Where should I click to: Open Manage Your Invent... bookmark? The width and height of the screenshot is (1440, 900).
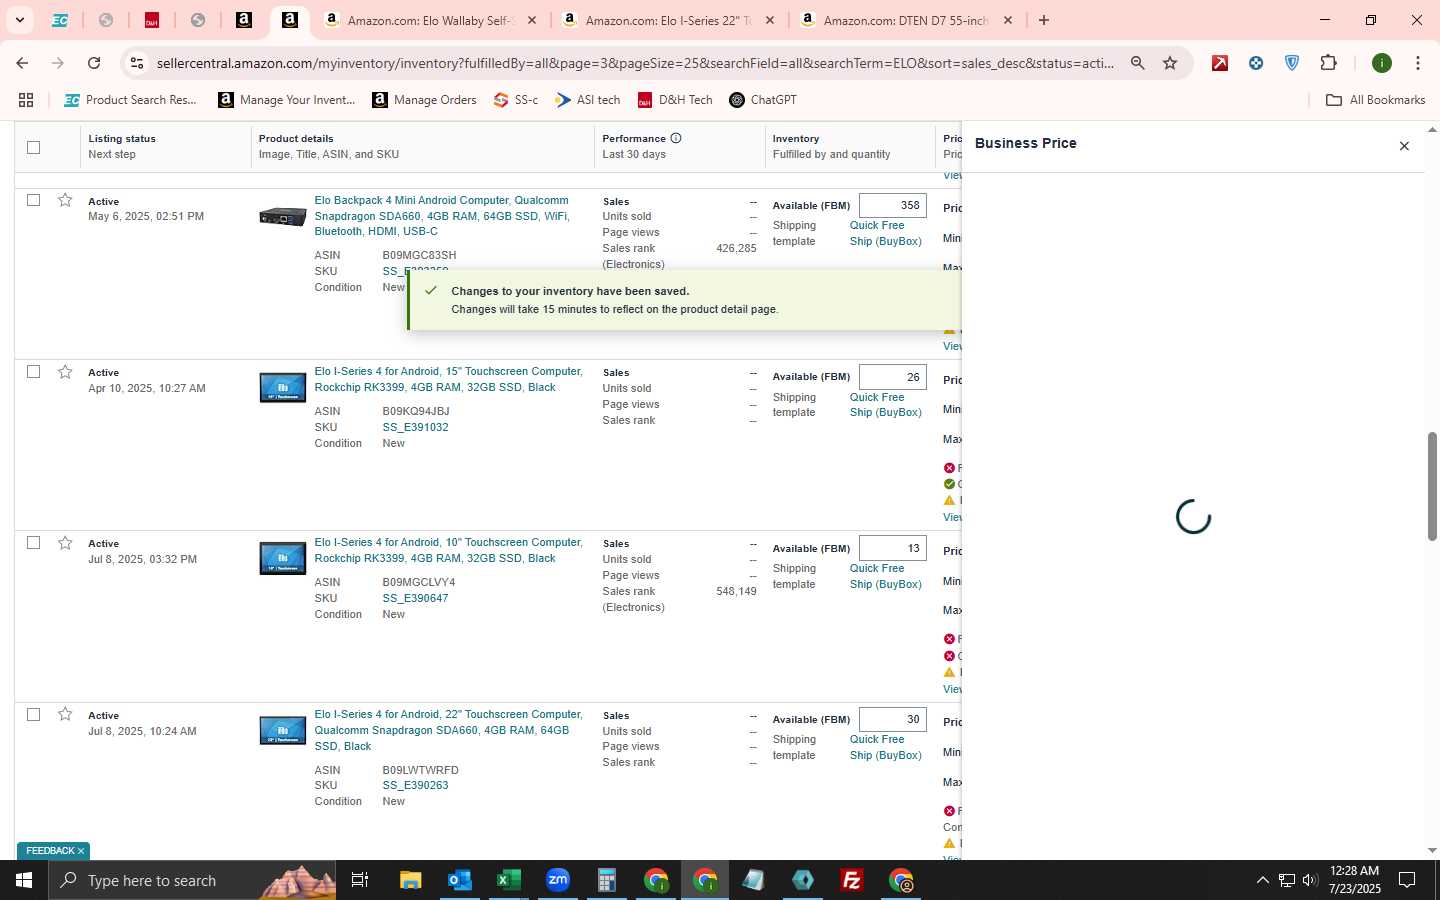(286, 100)
